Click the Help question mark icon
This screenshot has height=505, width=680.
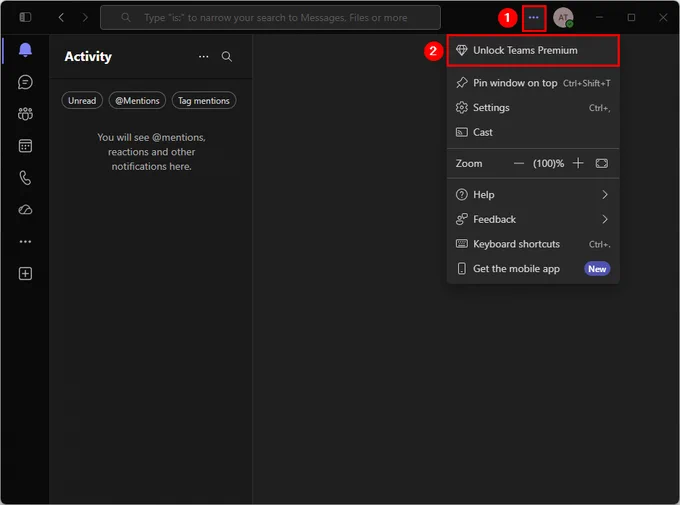461,194
